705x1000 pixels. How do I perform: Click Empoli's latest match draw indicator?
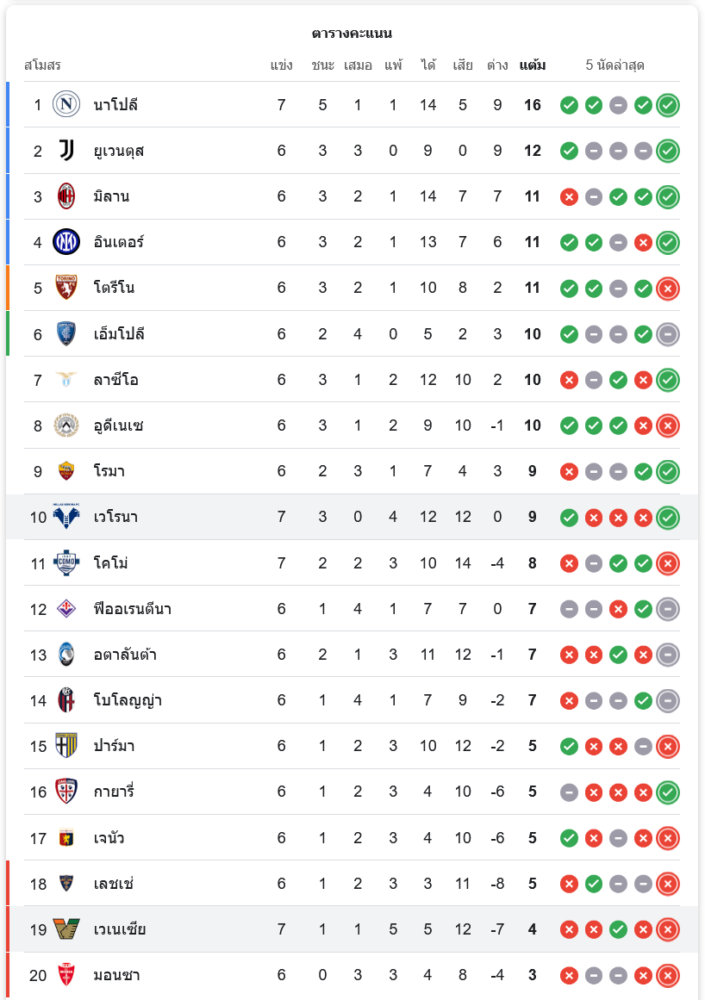point(668,334)
